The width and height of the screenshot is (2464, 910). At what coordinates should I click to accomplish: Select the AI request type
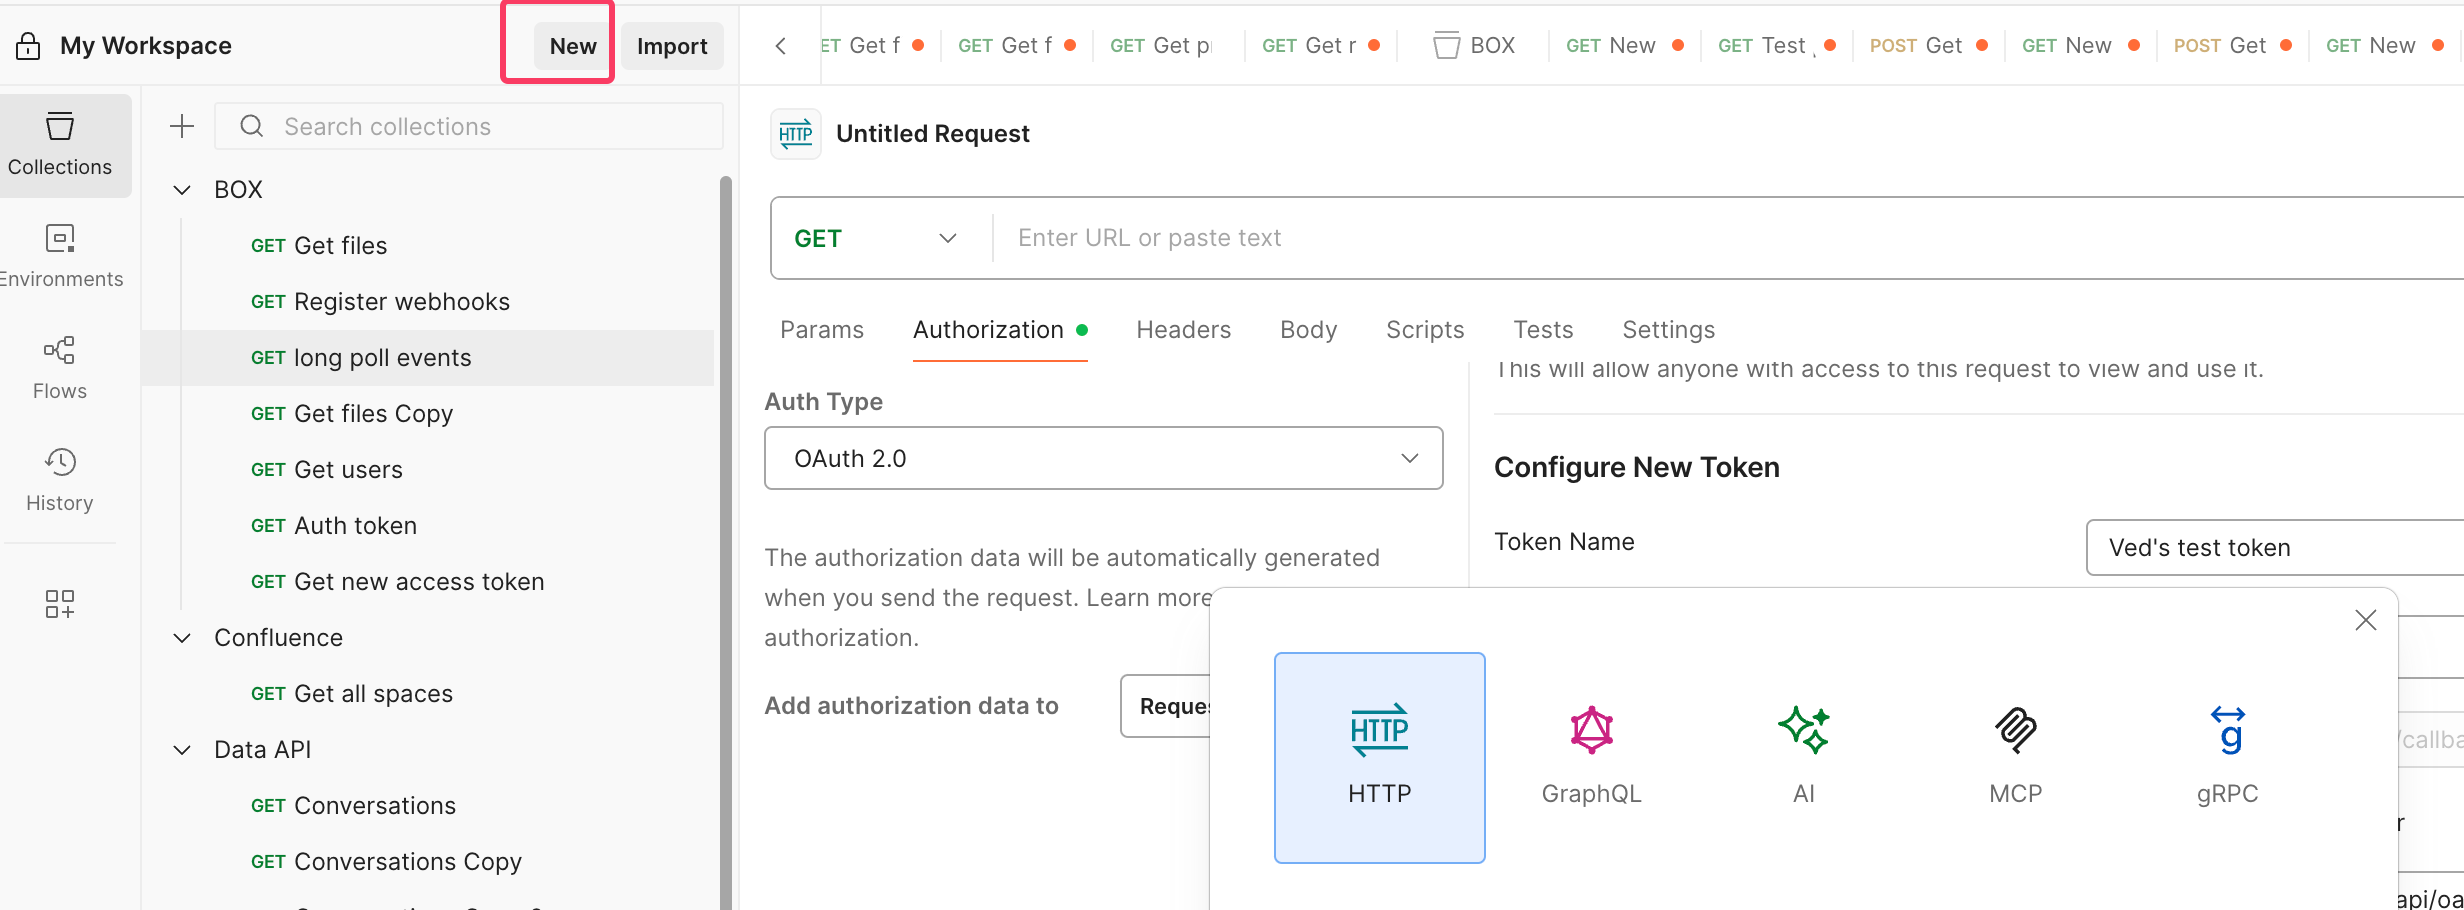click(1804, 757)
